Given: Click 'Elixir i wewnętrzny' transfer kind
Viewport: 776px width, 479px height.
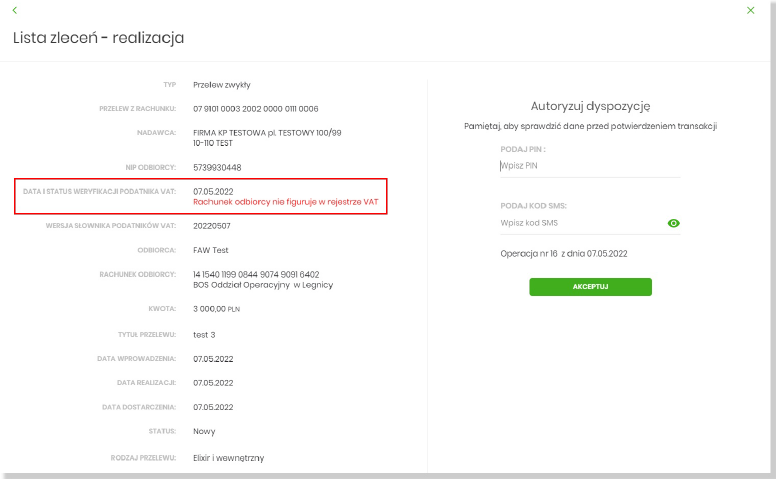Looking at the screenshot, I should click(228, 457).
